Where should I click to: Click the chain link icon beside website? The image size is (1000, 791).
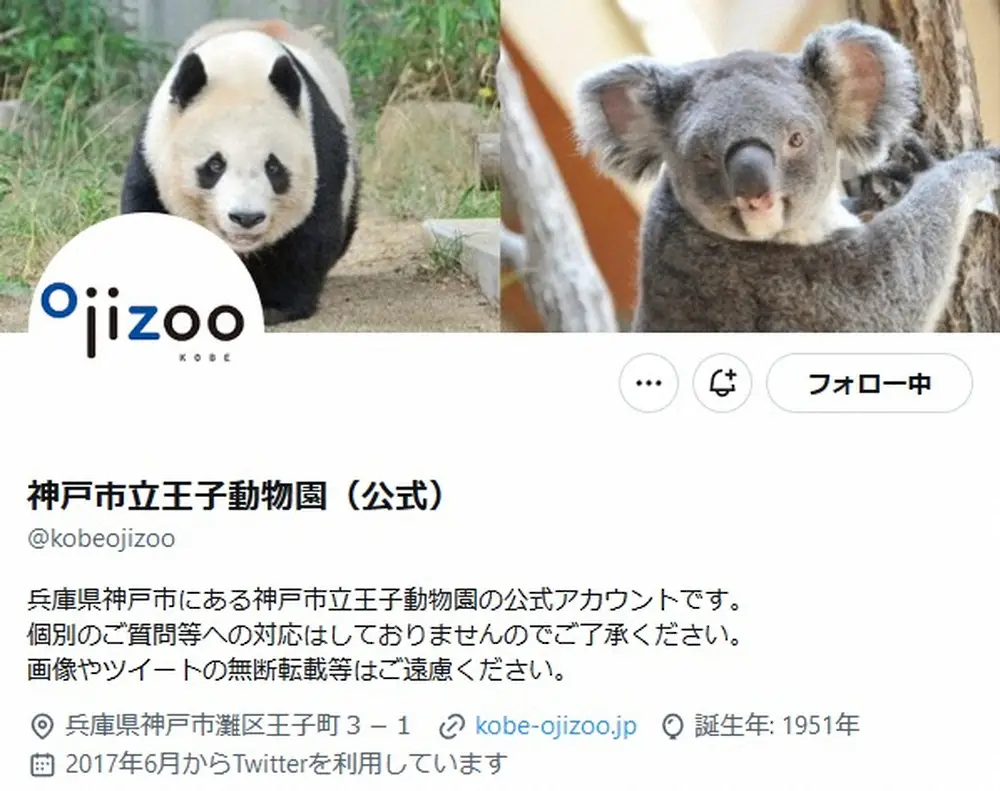pos(452,727)
